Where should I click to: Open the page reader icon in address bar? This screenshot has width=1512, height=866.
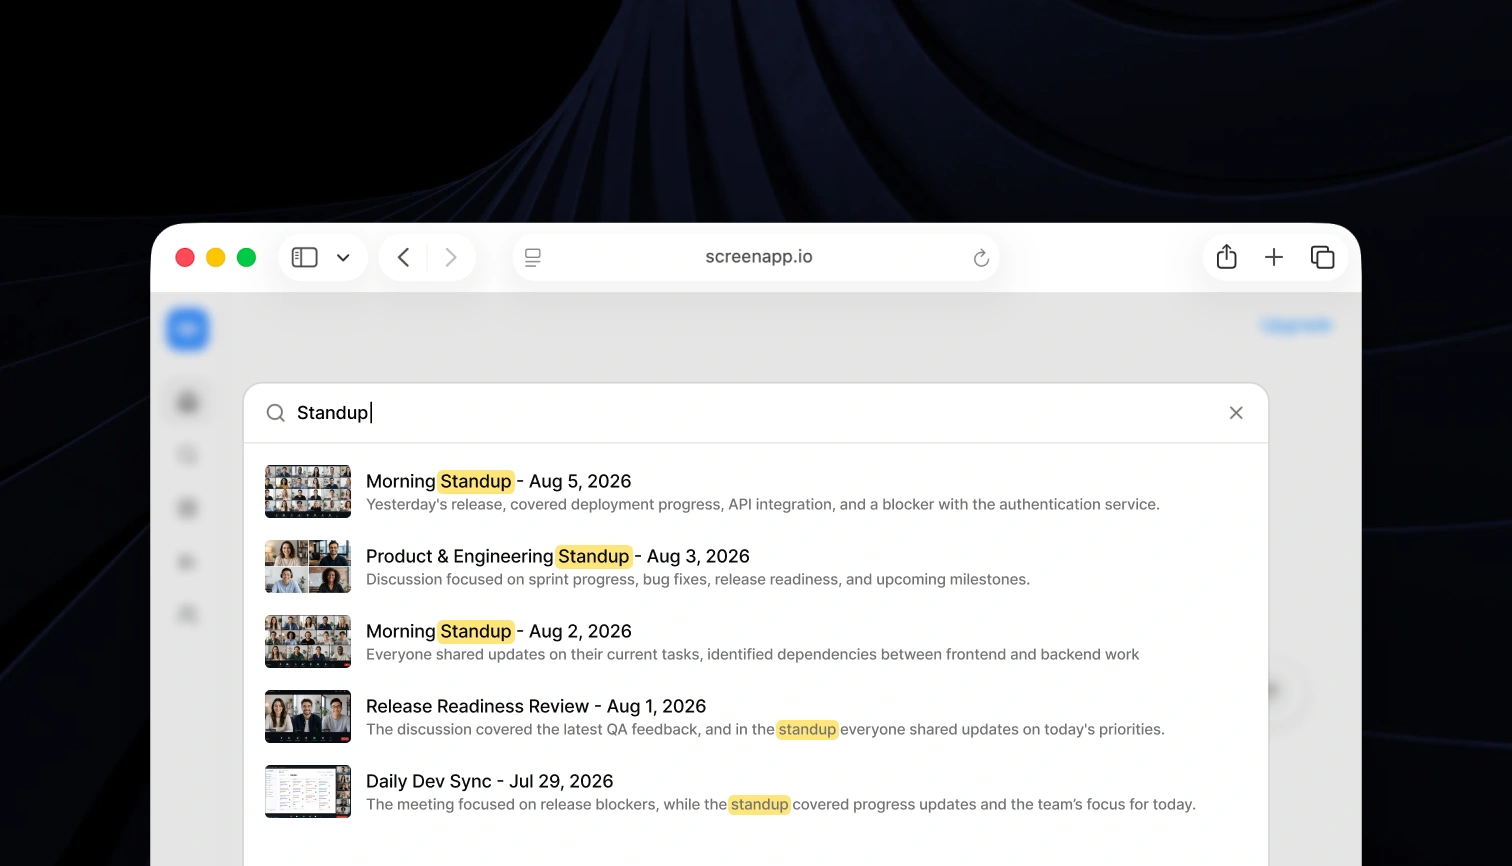[533, 258]
